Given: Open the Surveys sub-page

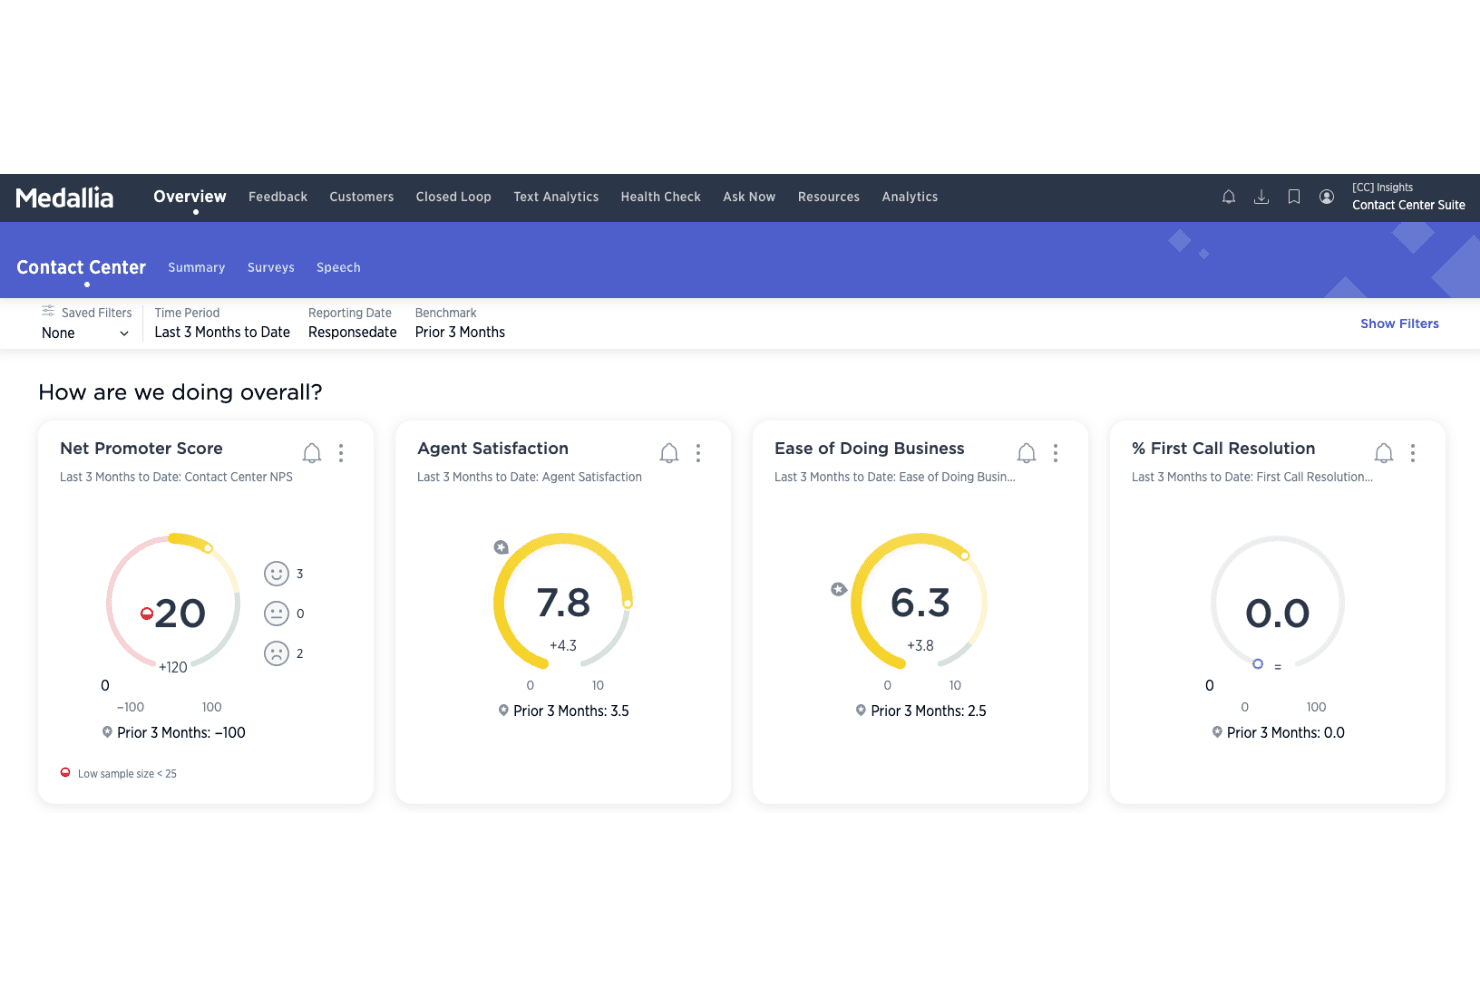Looking at the screenshot, I should click(271, 268).
